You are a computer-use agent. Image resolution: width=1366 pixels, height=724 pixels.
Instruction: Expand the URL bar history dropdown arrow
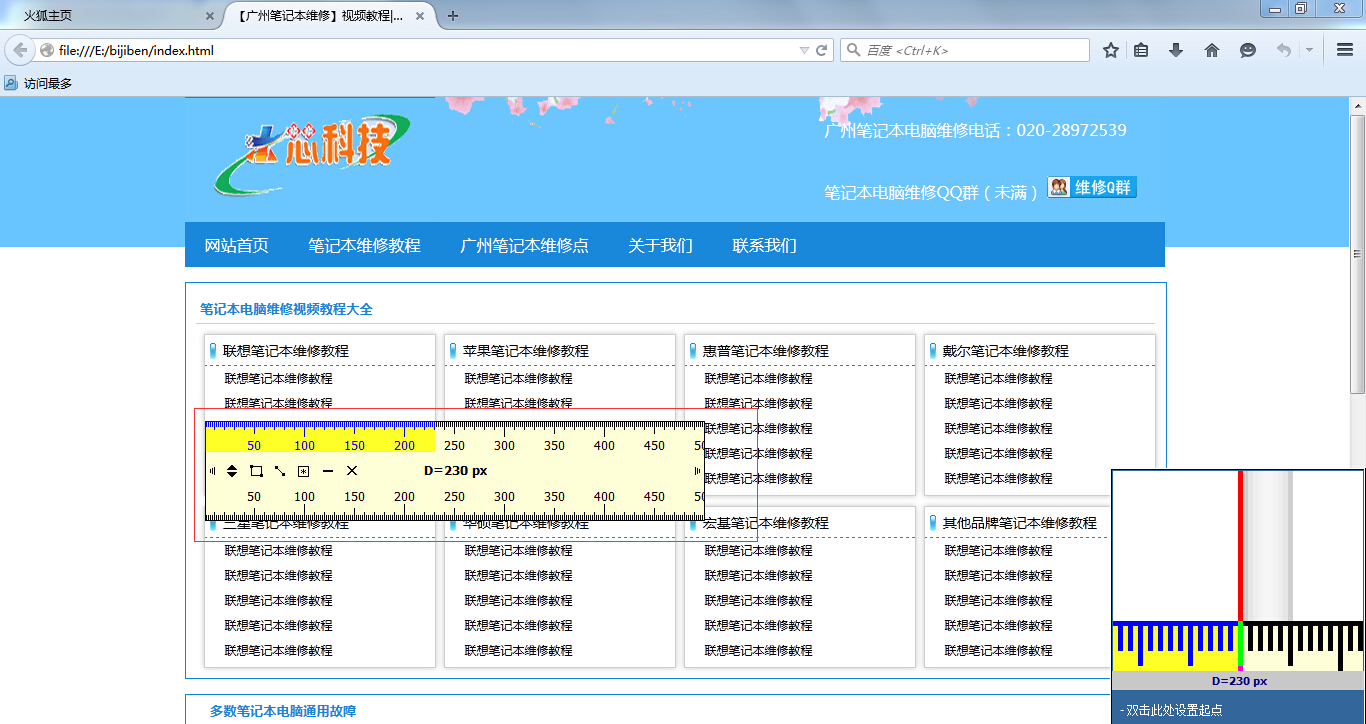tap(804, 50)
